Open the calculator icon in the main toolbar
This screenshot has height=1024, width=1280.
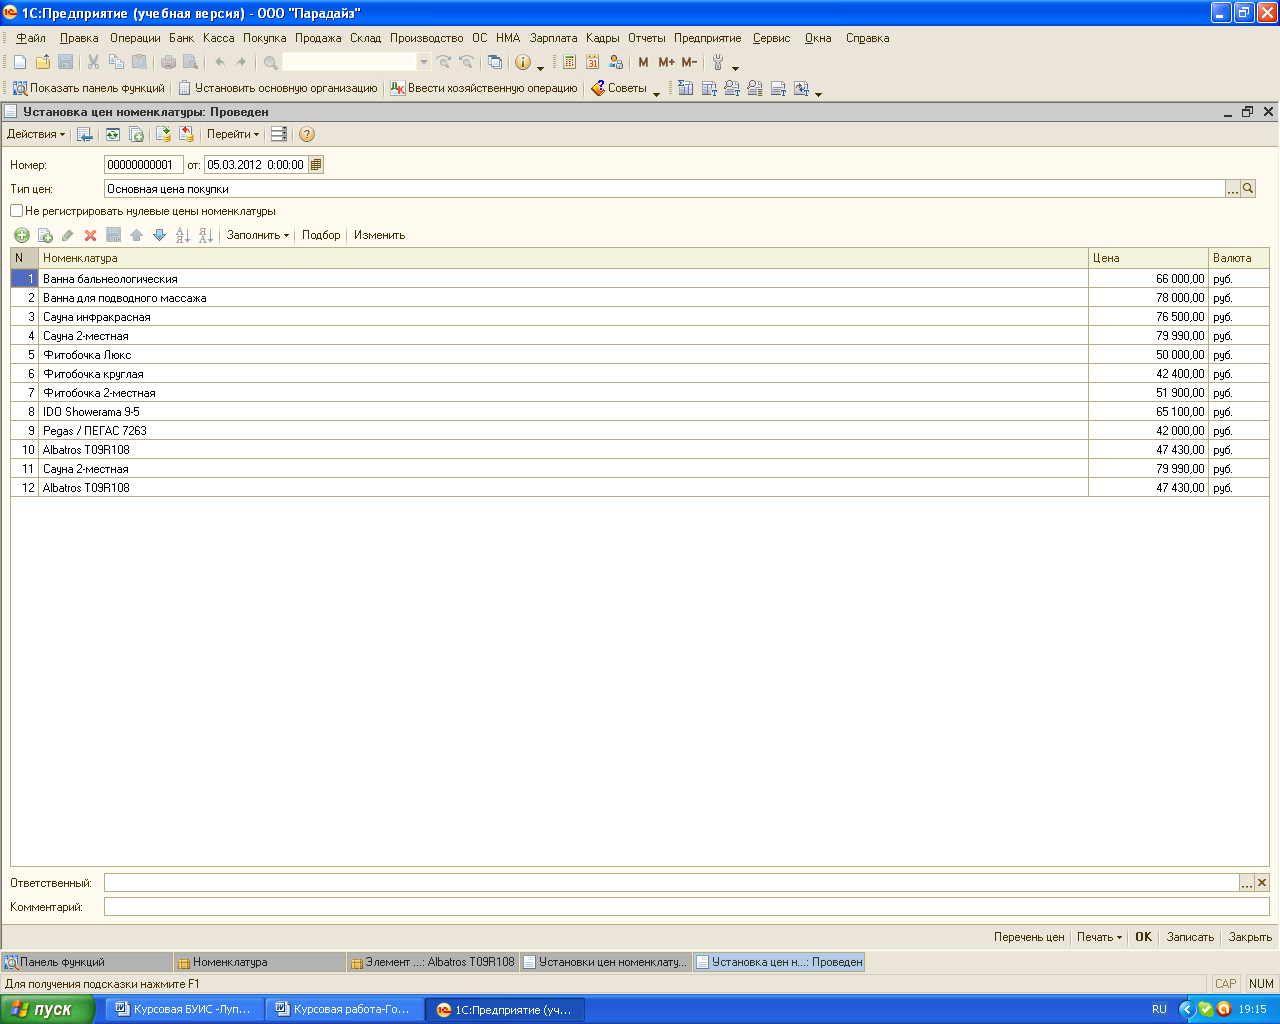pyautogui.click(x=570, y=62)
